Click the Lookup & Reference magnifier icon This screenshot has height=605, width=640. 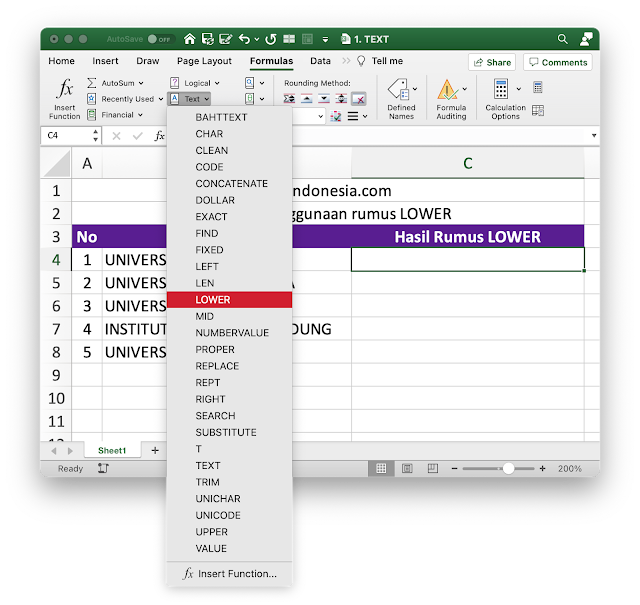coord(249,83)
